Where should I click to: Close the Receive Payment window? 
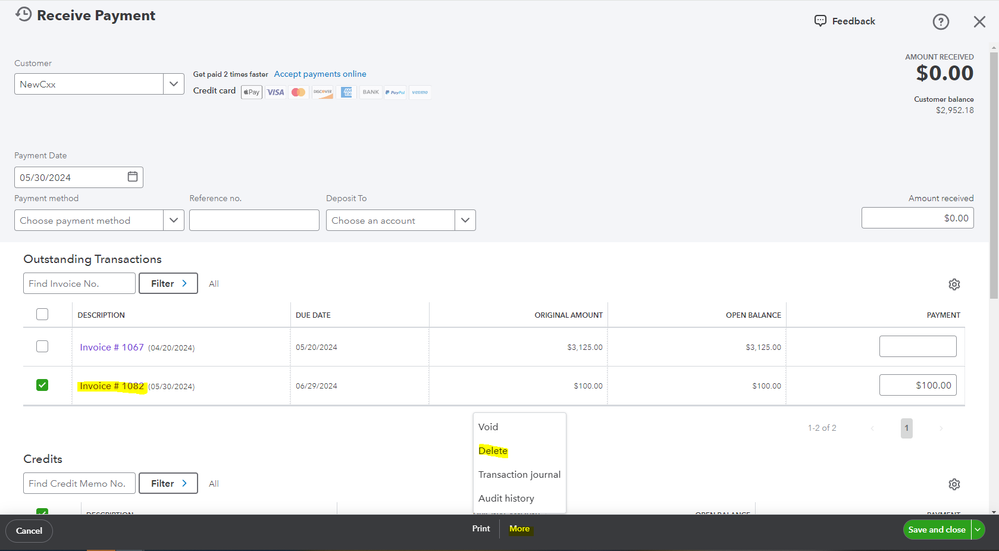tap(979, 22)
